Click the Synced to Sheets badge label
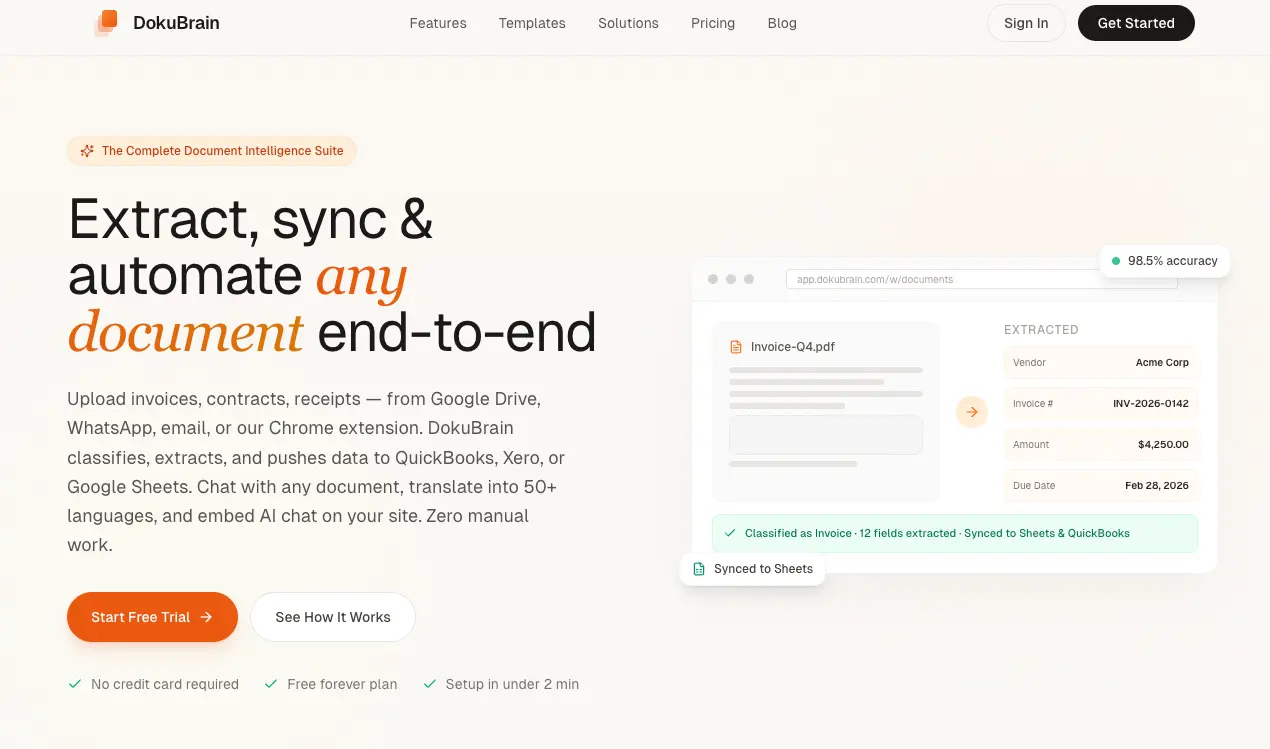This screenshot has width=1270, height=749. [x=763, y=569]
